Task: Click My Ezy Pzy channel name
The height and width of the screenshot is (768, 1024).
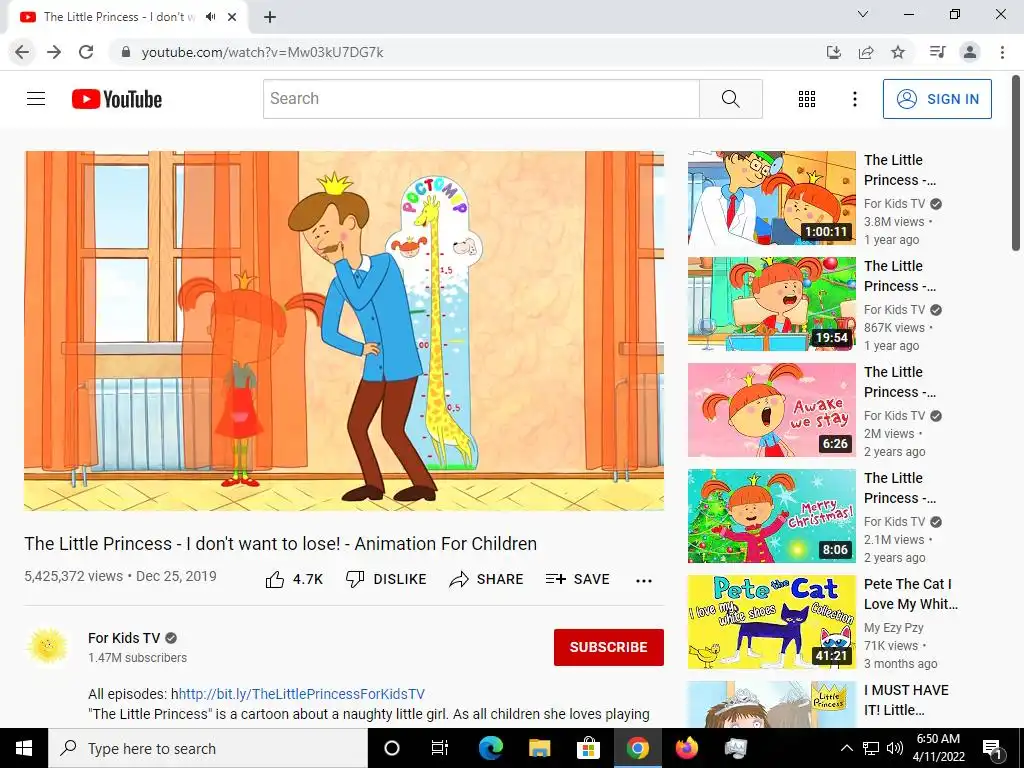Action: (893, 628)
